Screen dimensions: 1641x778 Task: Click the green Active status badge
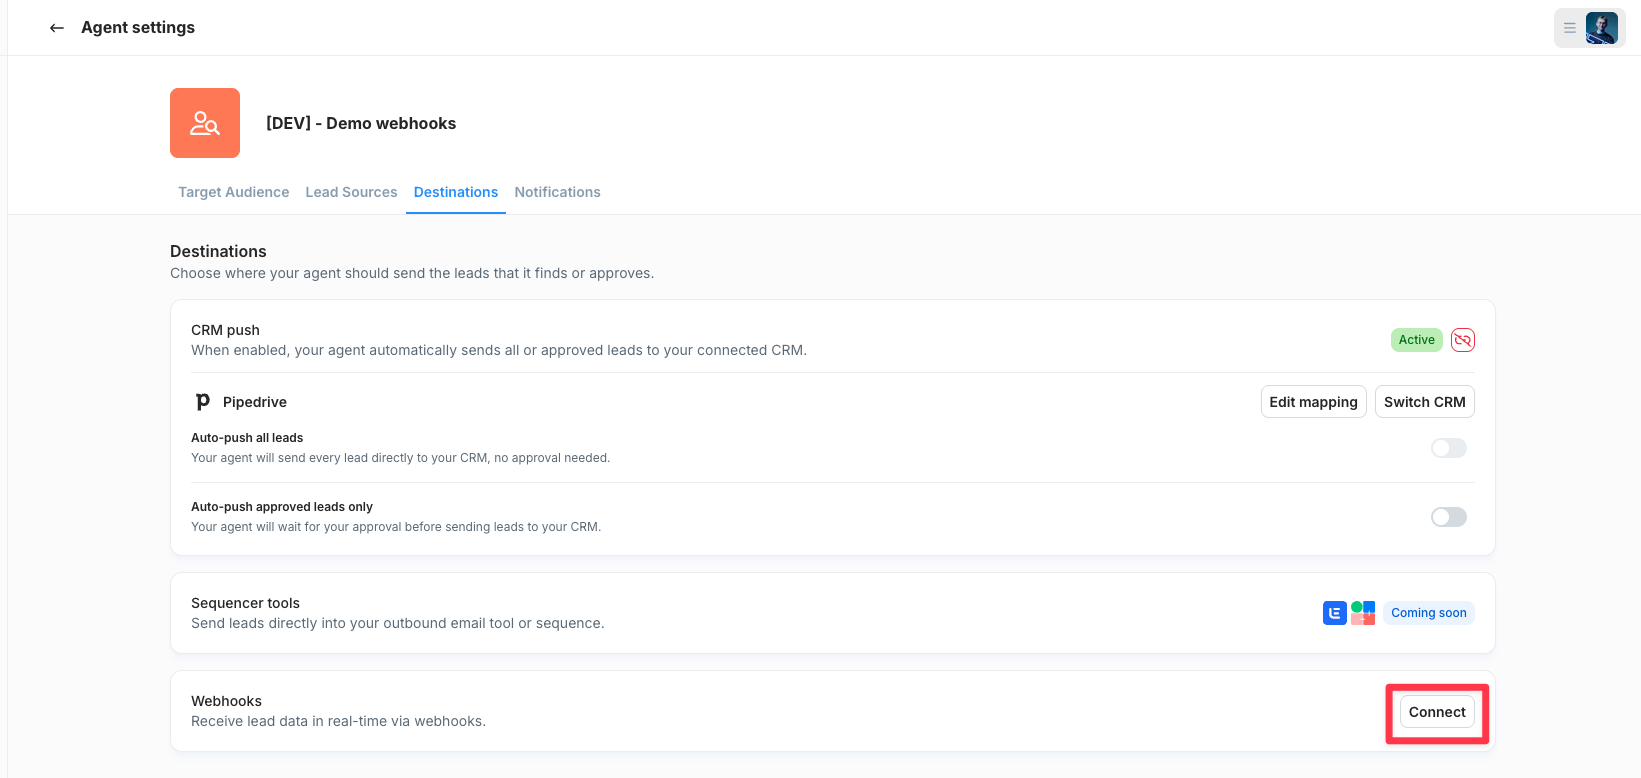(1416, 340)
